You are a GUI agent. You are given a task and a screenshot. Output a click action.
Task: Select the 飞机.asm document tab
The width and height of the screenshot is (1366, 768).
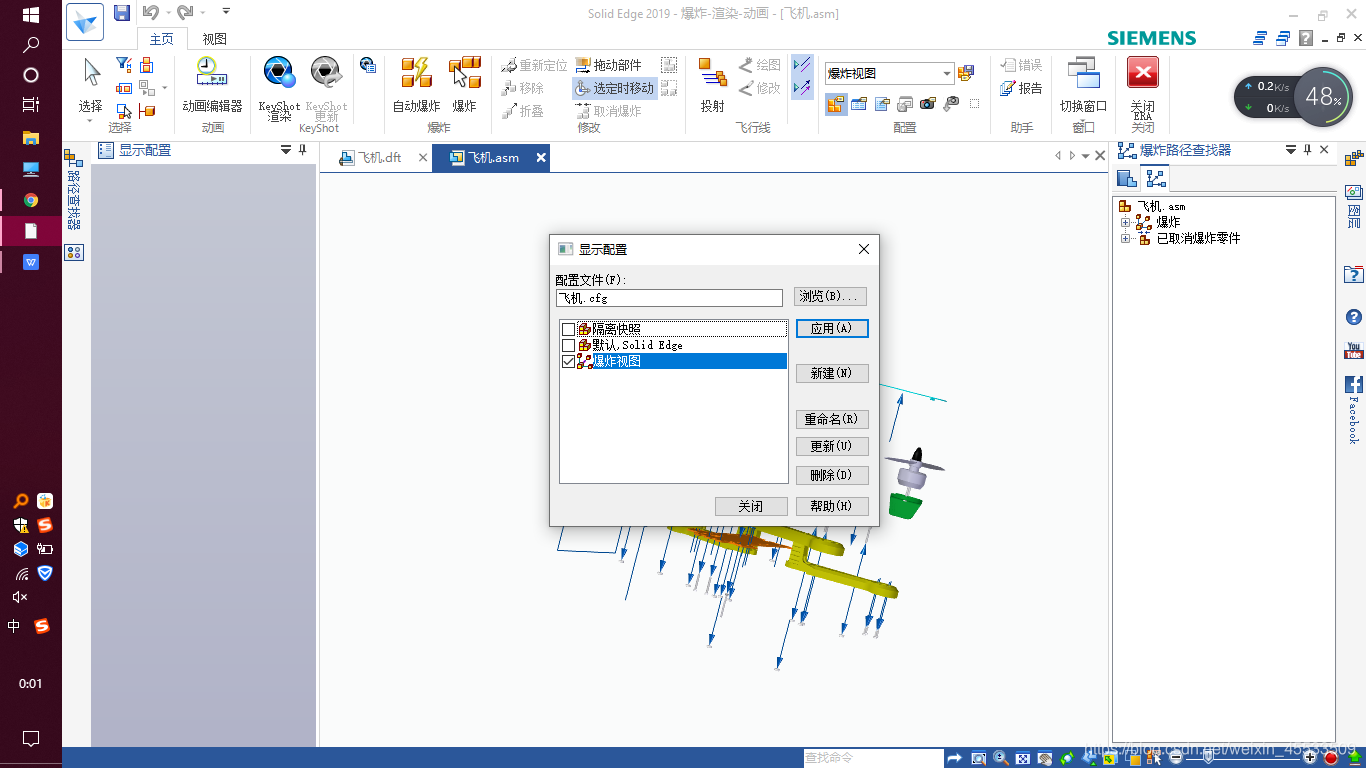coord(489,158)
